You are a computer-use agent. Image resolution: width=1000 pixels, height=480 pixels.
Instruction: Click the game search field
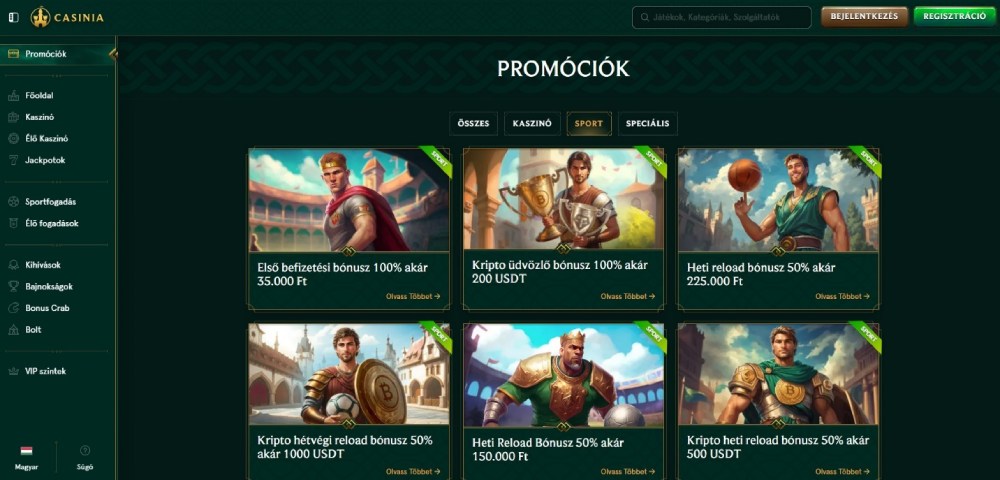[x=721, y=17]
